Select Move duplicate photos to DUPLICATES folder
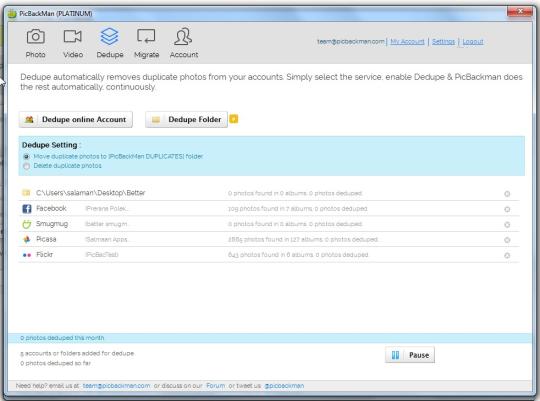 26,156
